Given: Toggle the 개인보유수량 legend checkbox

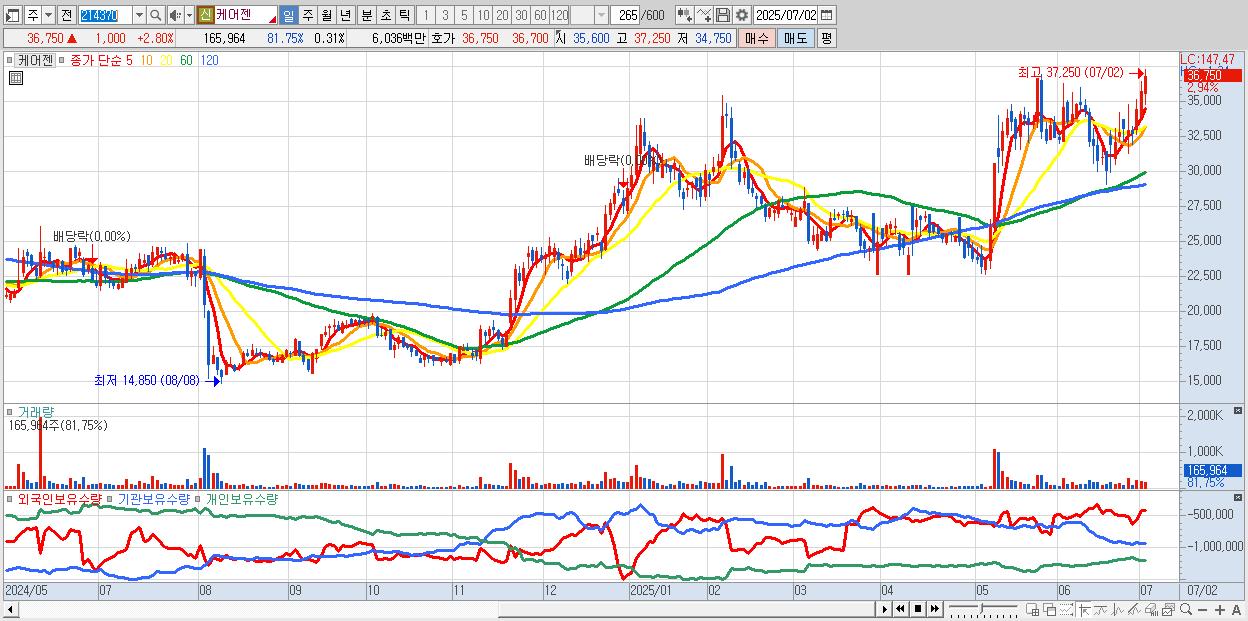Looking at the screenshot, I should coord(199,498).
